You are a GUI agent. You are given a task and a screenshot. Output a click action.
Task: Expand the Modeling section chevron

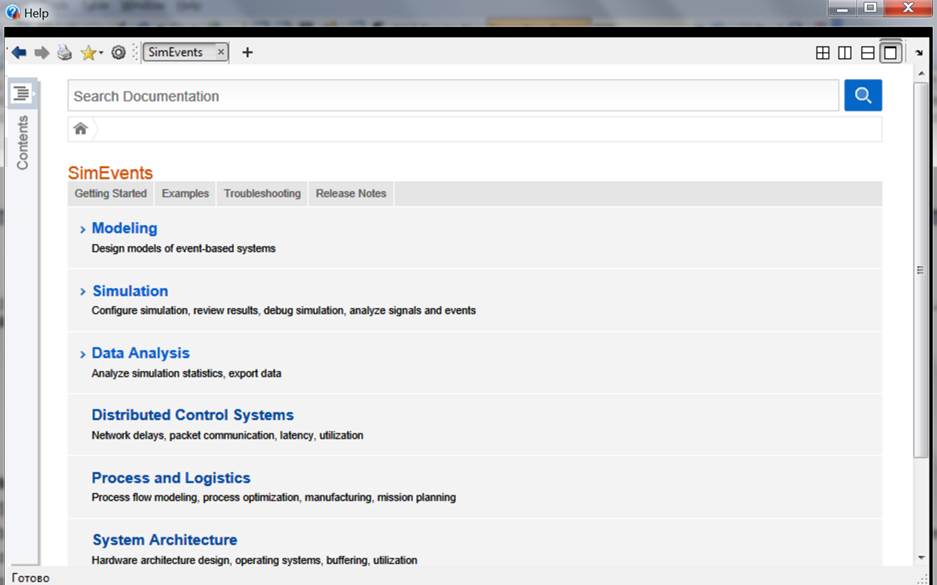pos(83,229)
